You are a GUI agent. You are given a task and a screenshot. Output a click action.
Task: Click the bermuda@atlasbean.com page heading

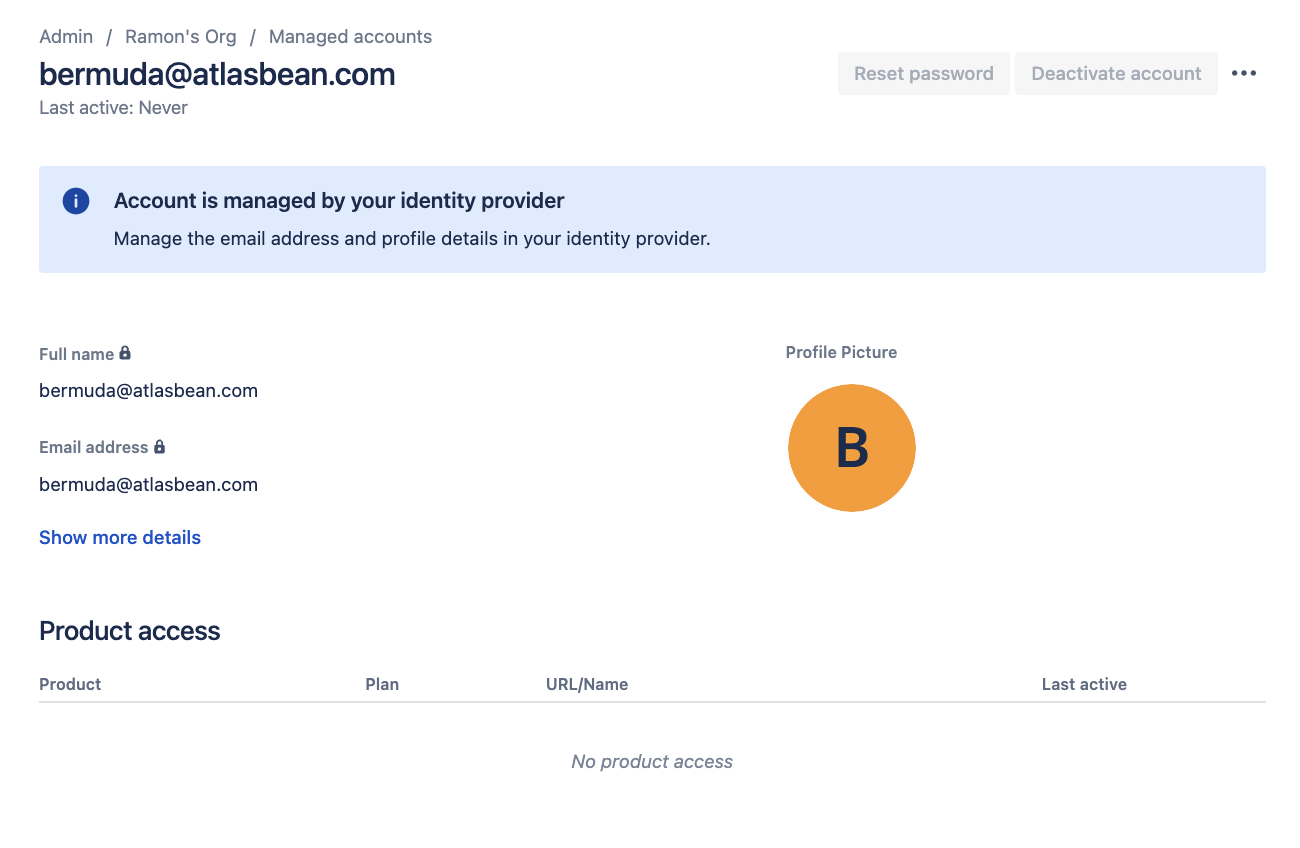217,74
